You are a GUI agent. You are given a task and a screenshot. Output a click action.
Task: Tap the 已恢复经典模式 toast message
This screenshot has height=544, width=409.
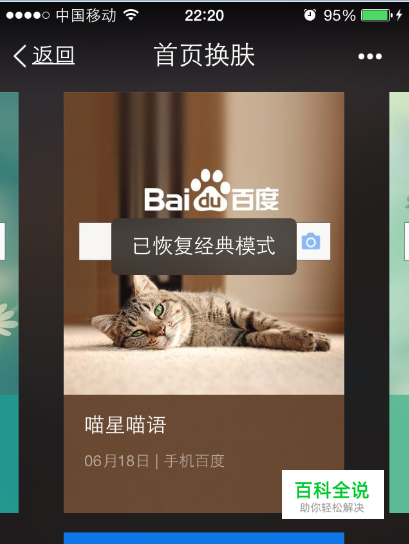(204, 246)
